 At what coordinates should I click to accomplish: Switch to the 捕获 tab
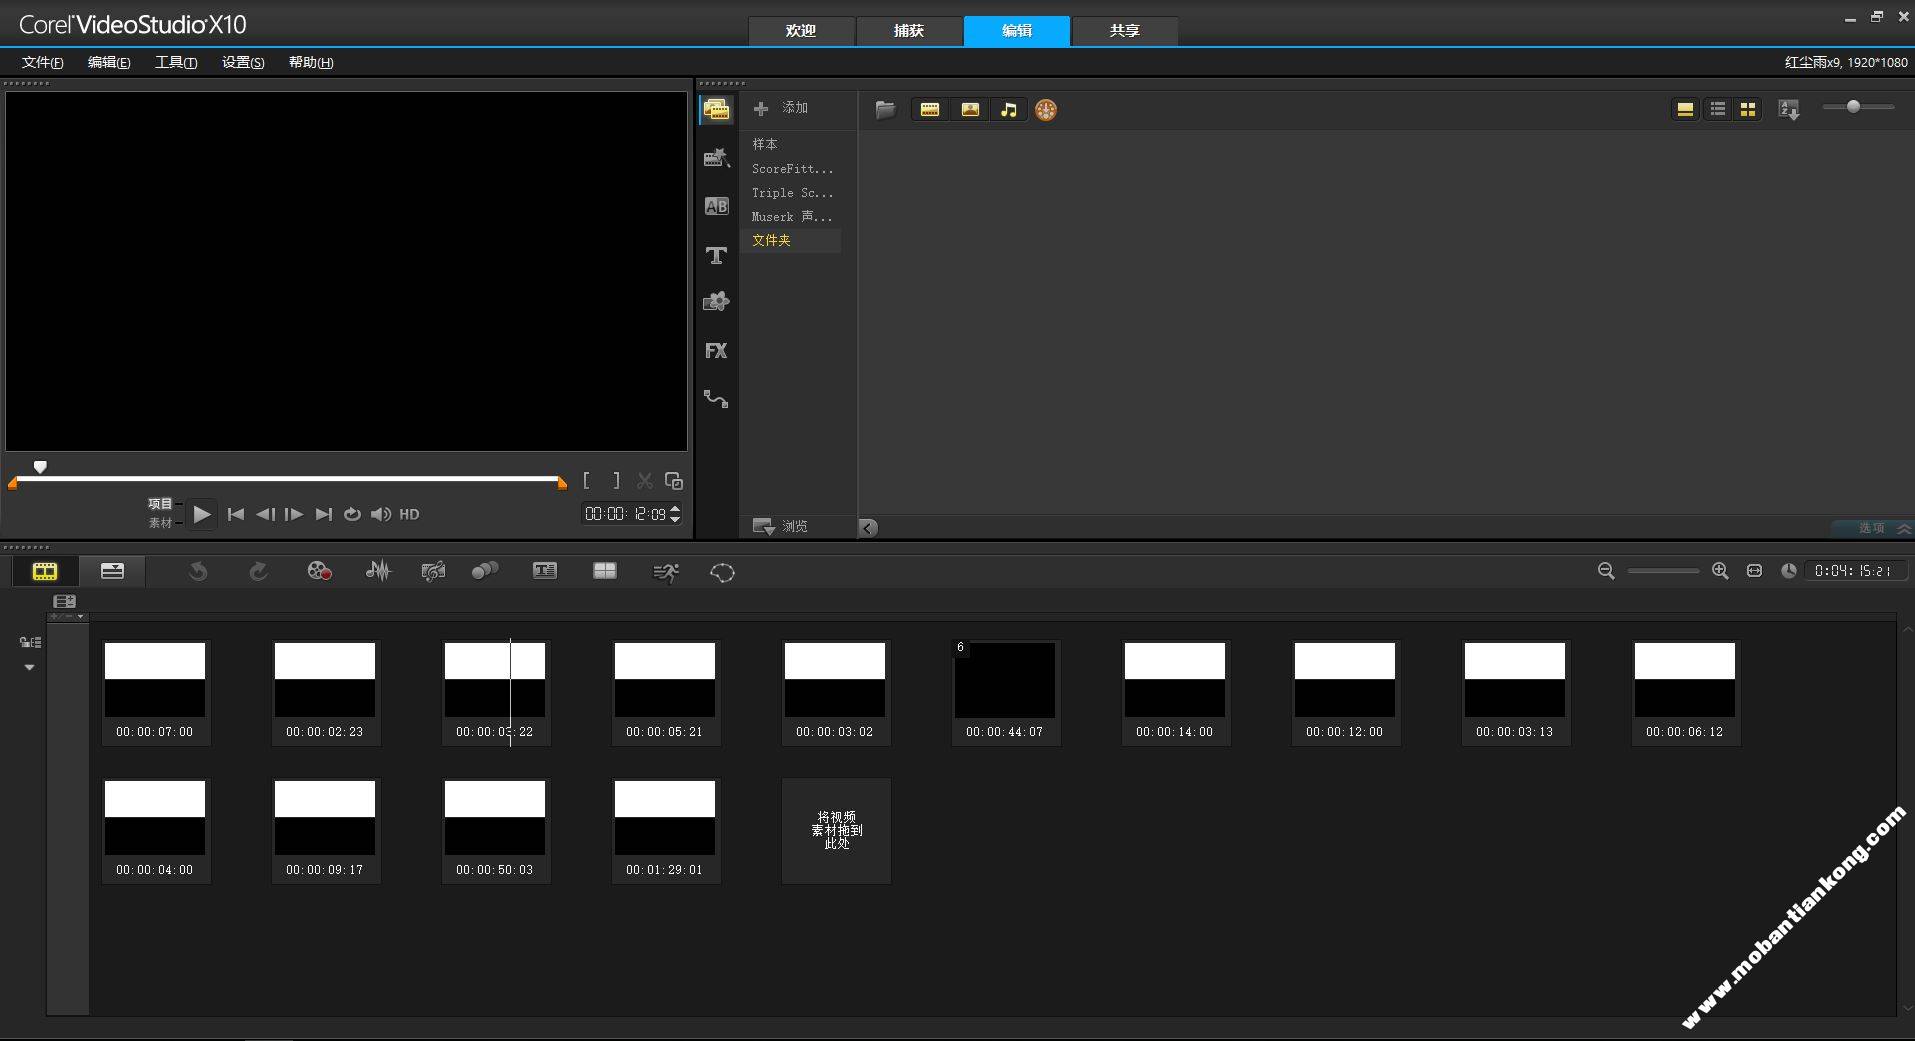tap(908, 31)
